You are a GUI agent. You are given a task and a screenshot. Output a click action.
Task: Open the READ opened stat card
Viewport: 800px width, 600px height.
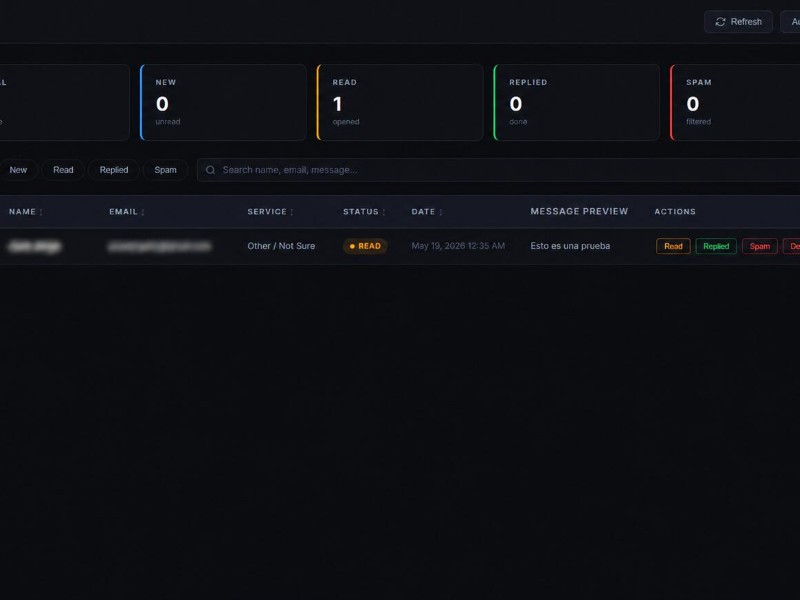pyautogui.click(x=400, y=102)
